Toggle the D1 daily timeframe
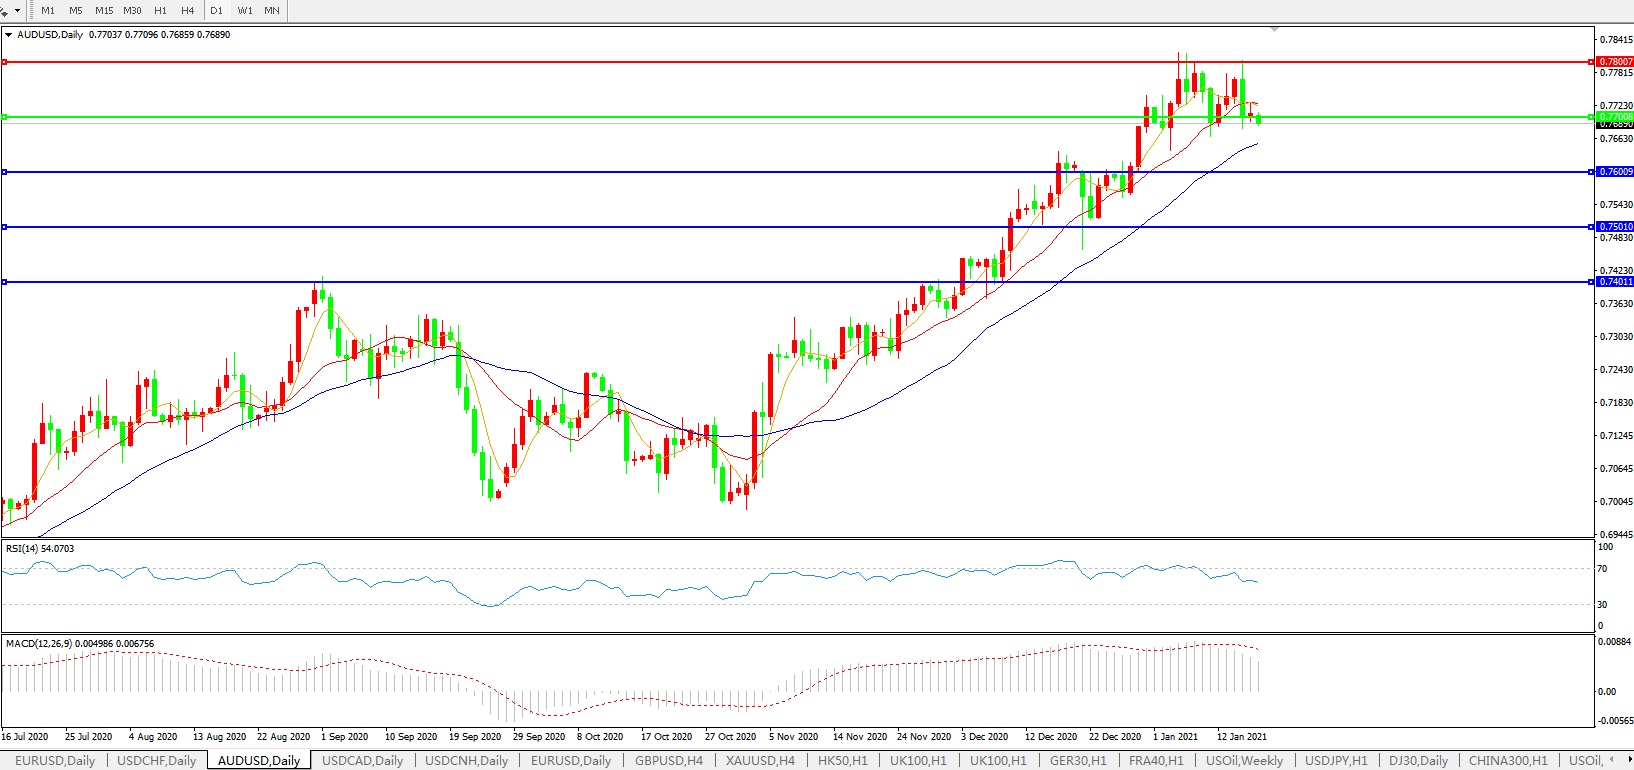1634x770 pixels. coord(217,10)
